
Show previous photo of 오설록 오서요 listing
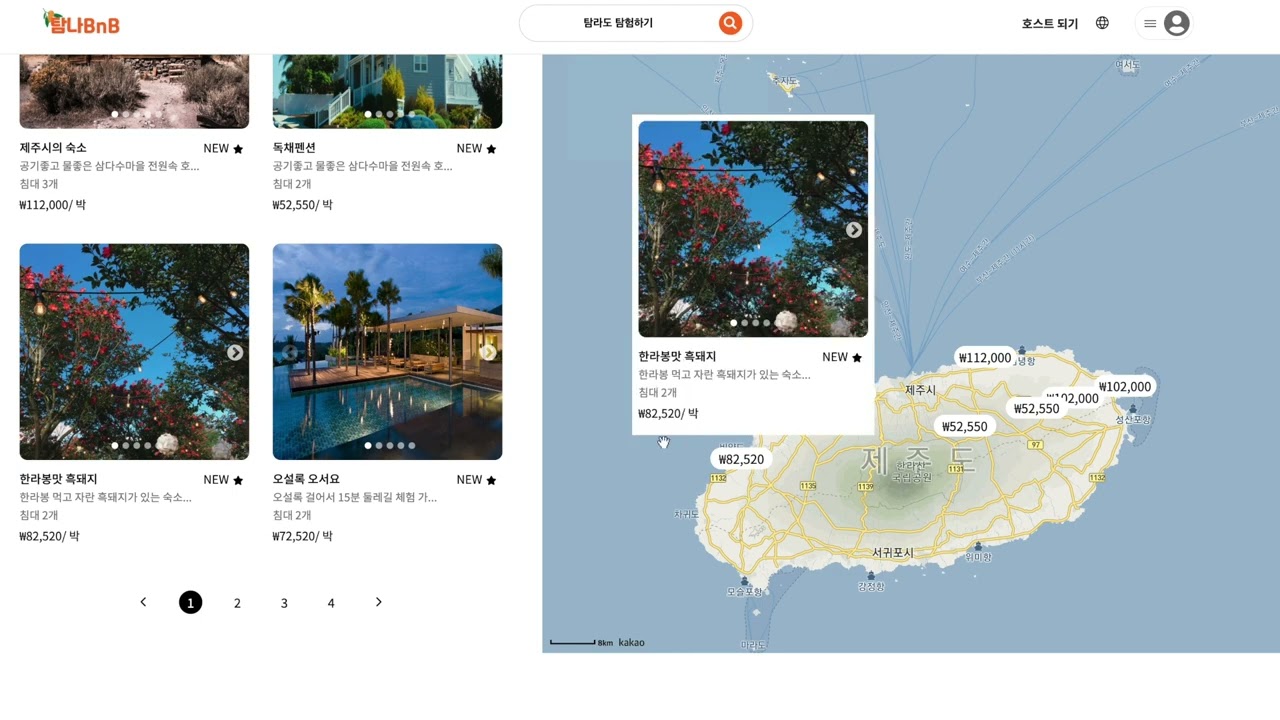[290, 352]
